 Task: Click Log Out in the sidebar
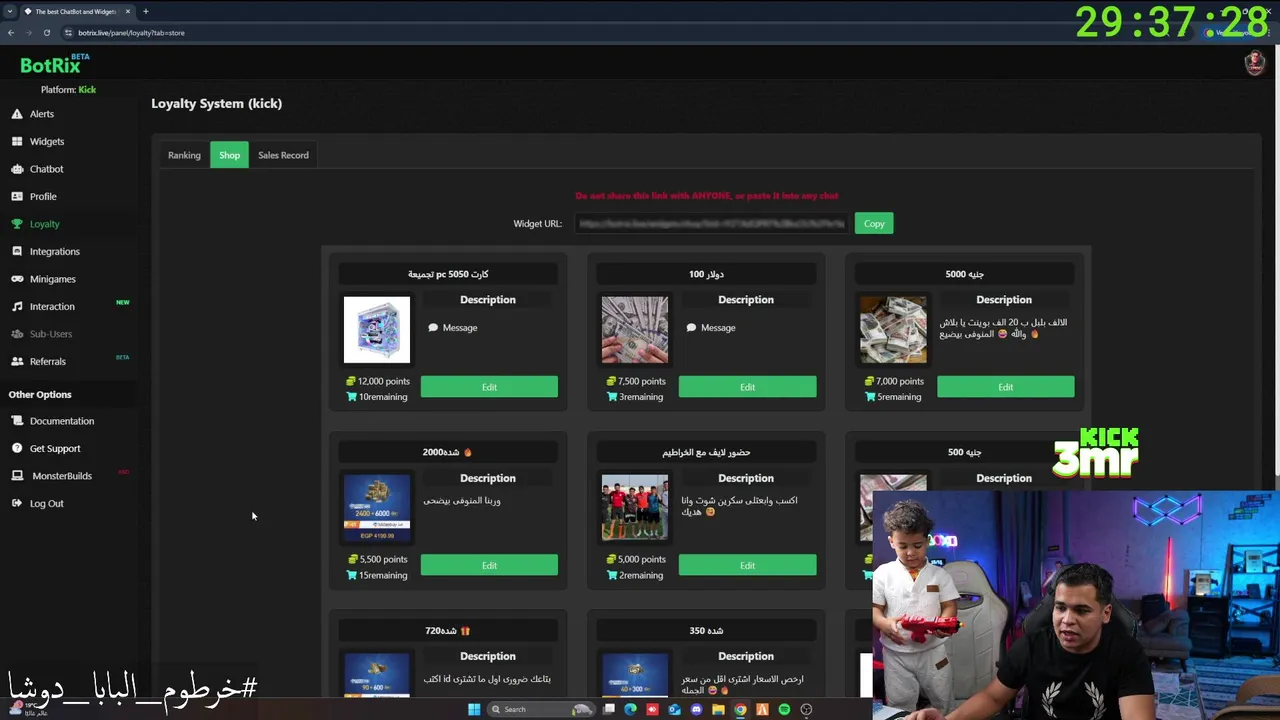click(46, 503)
